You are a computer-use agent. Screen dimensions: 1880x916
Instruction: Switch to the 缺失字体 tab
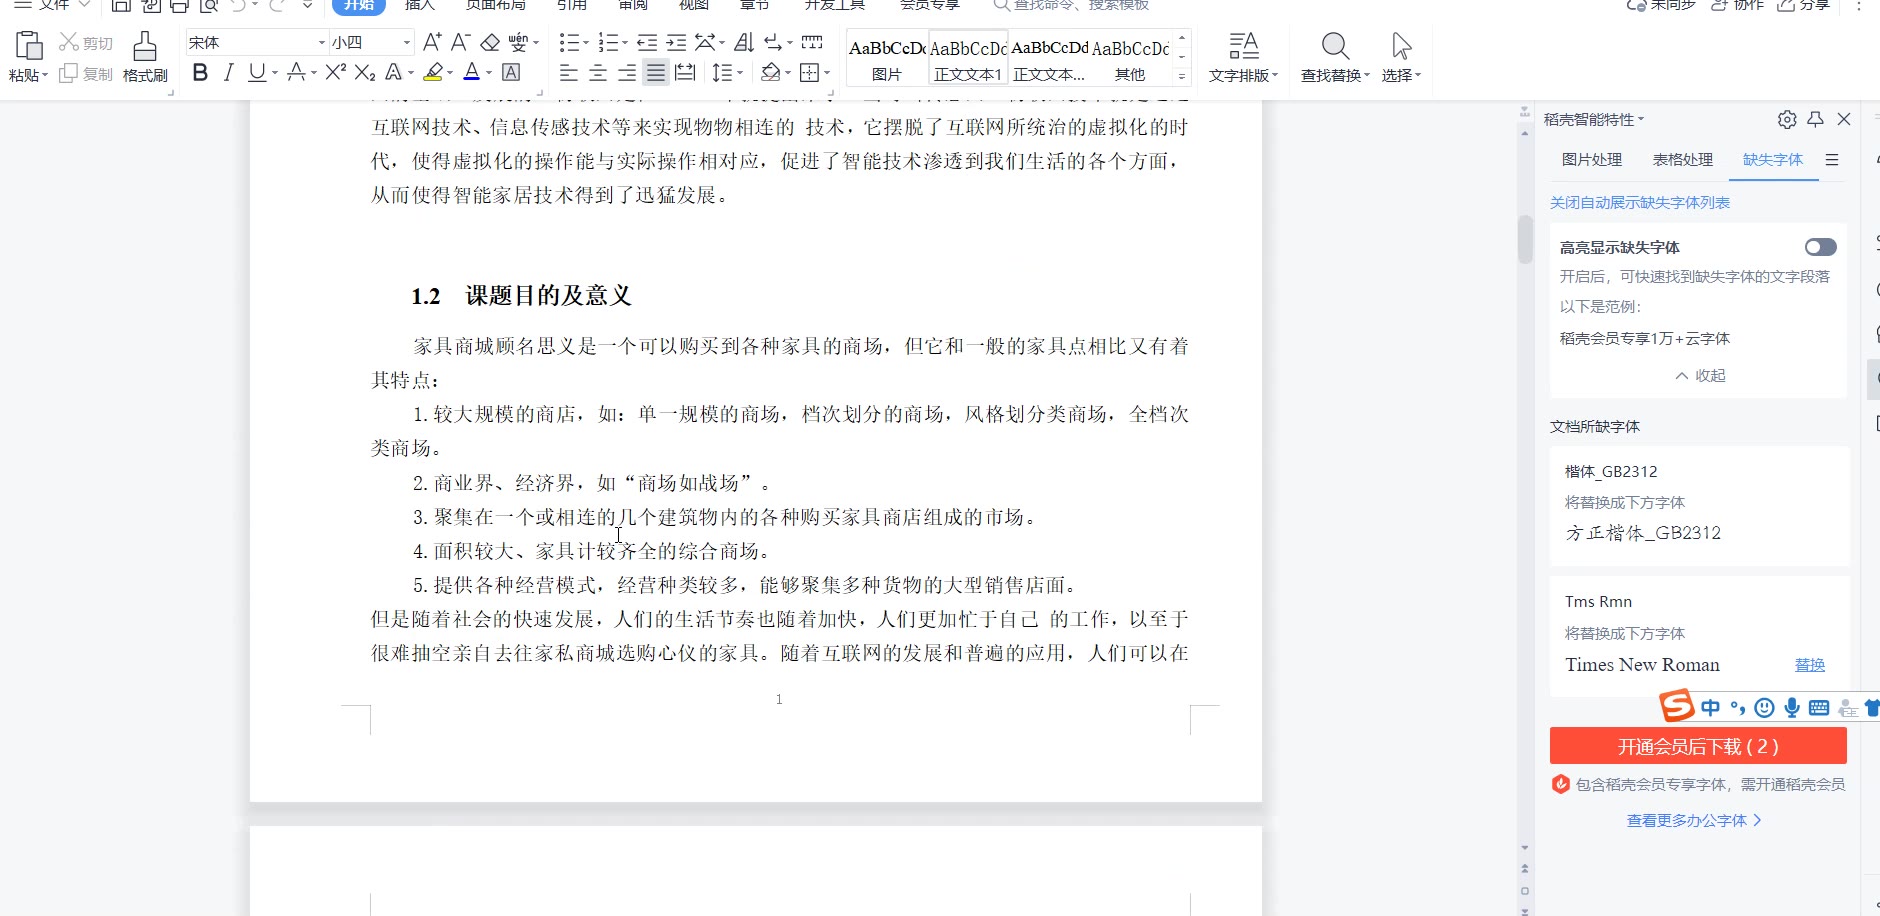(1773, 160)
